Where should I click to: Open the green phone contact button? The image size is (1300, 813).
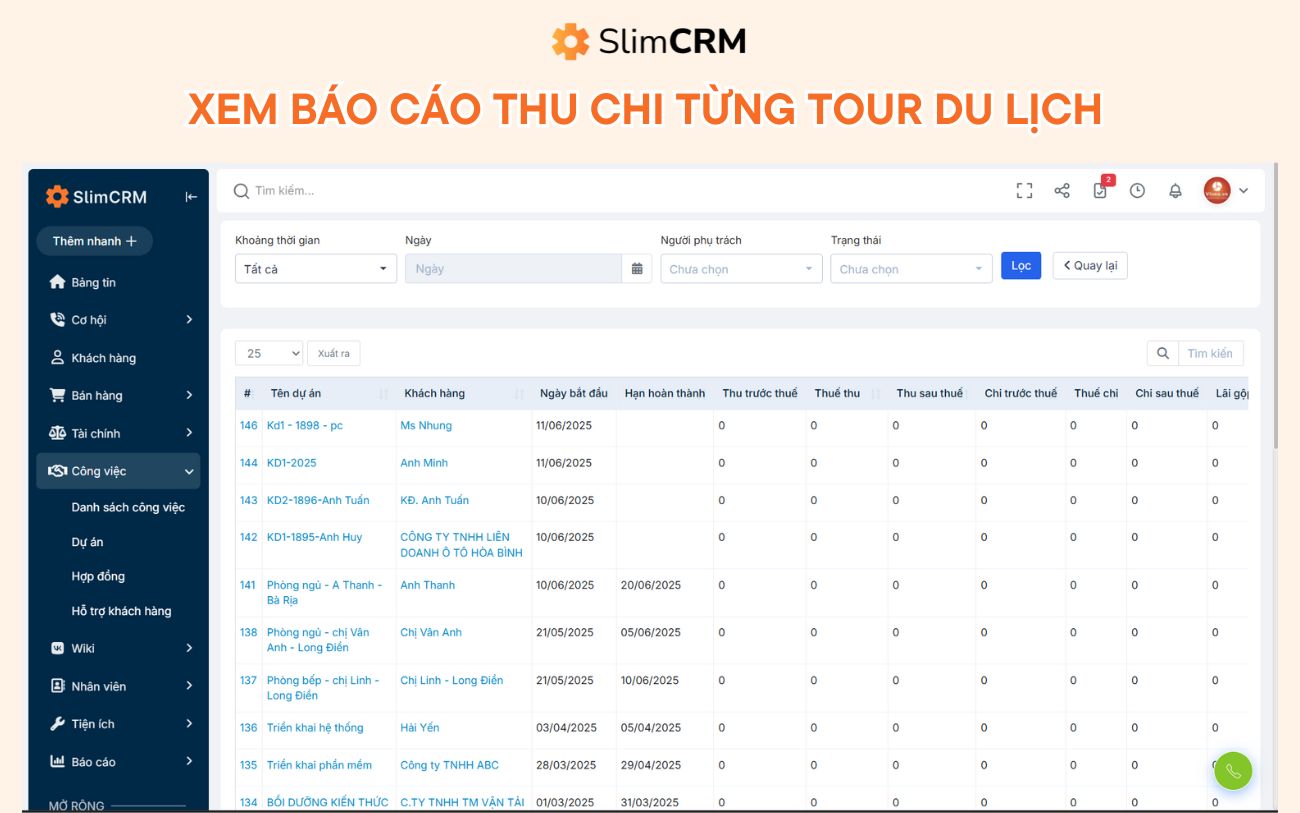click(1232, 770)
